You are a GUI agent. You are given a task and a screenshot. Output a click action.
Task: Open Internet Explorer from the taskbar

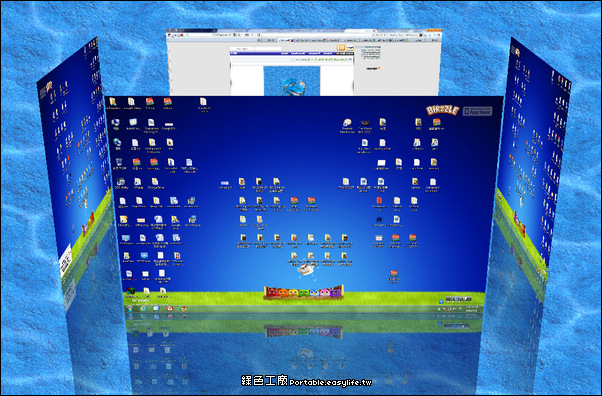[x=143, y=308]
